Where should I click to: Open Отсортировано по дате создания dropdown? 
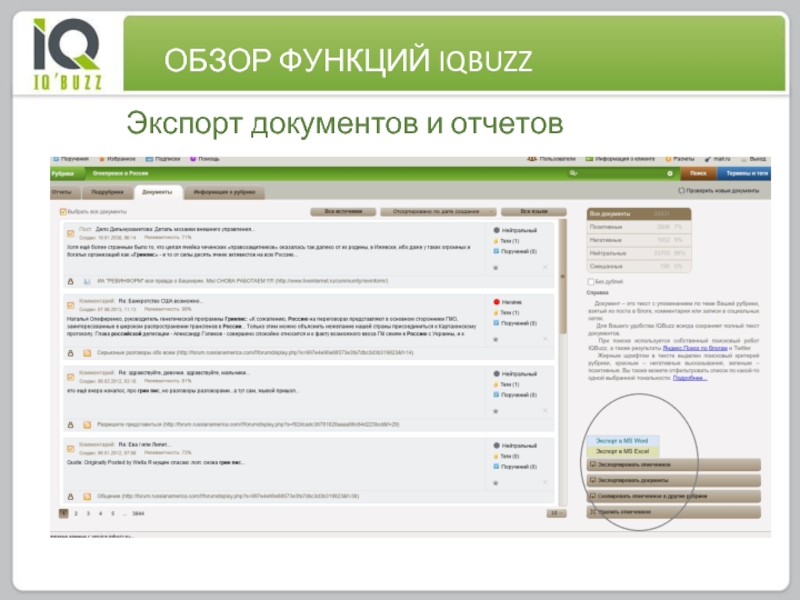click(438, 212)
